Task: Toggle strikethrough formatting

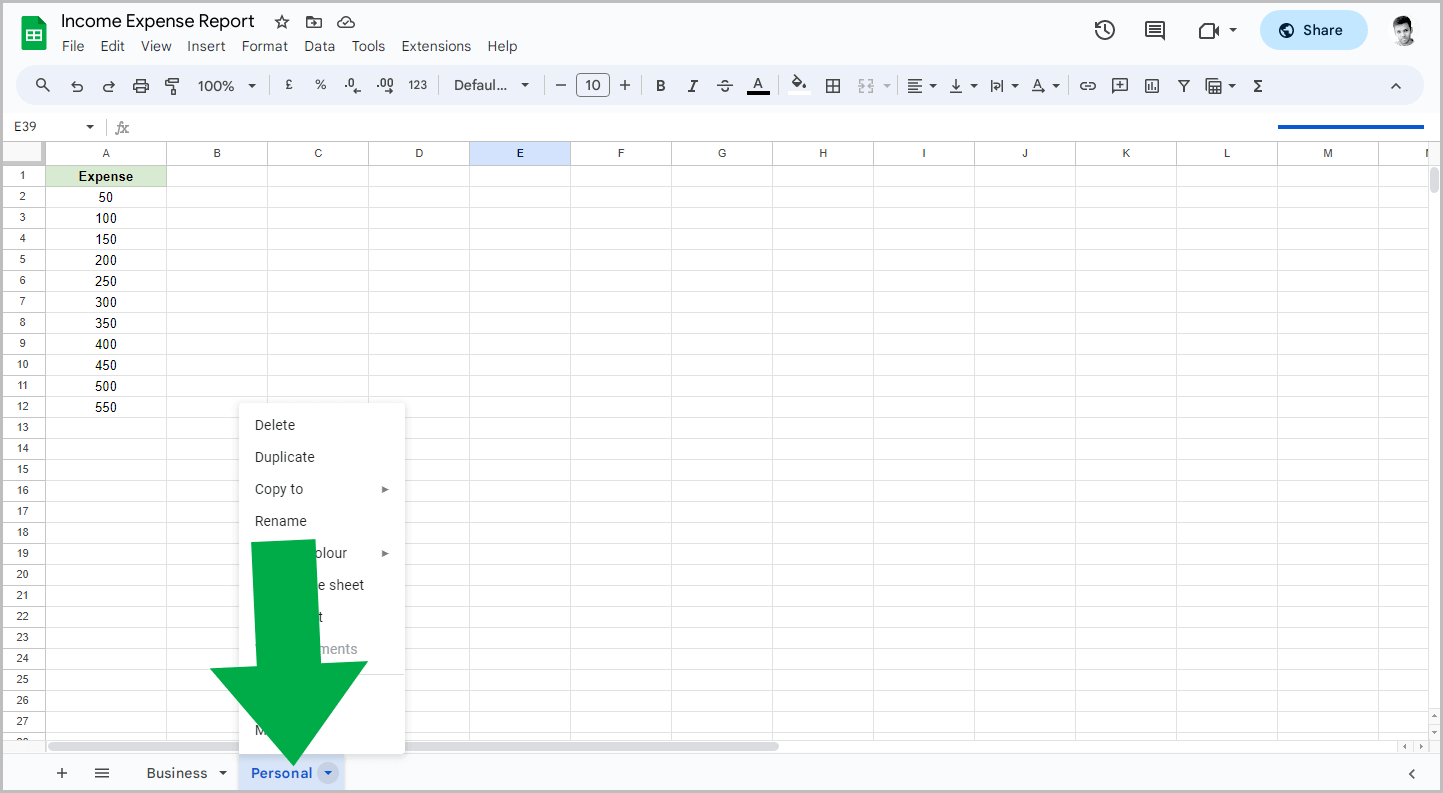Action: (x=725, y=86)
